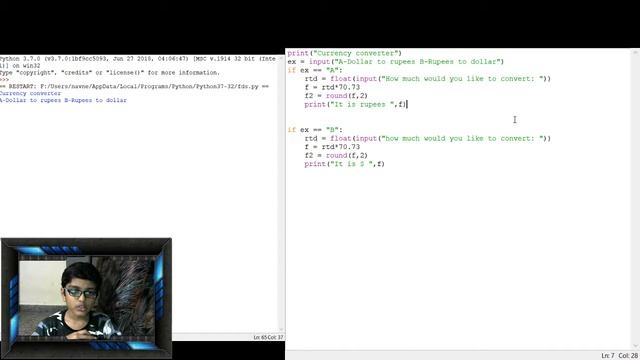Click the print("It is rupees ",f) line
The image size is (640, 360).
356,104
